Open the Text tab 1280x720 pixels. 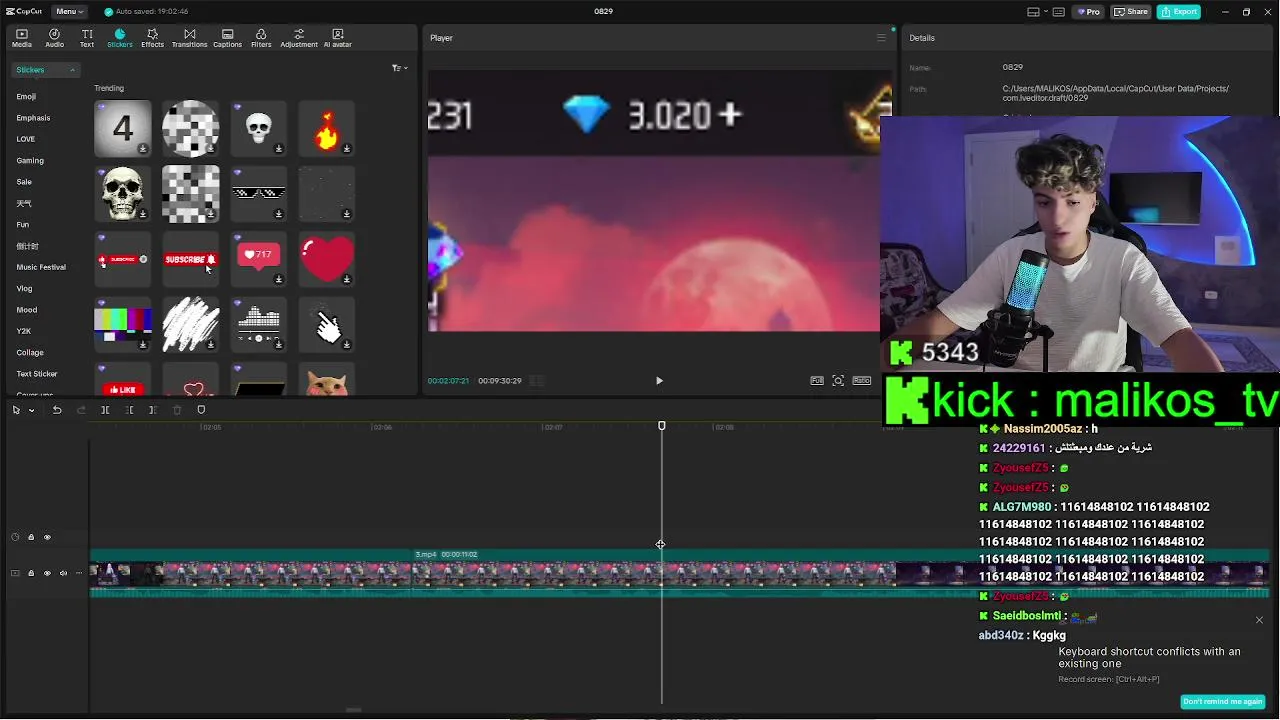87,38
